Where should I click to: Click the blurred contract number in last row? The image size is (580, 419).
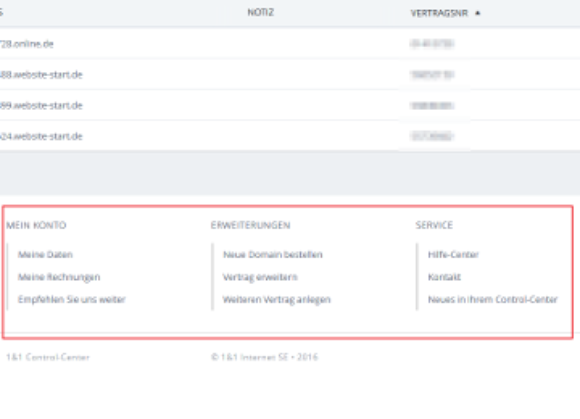click(432, 136)
